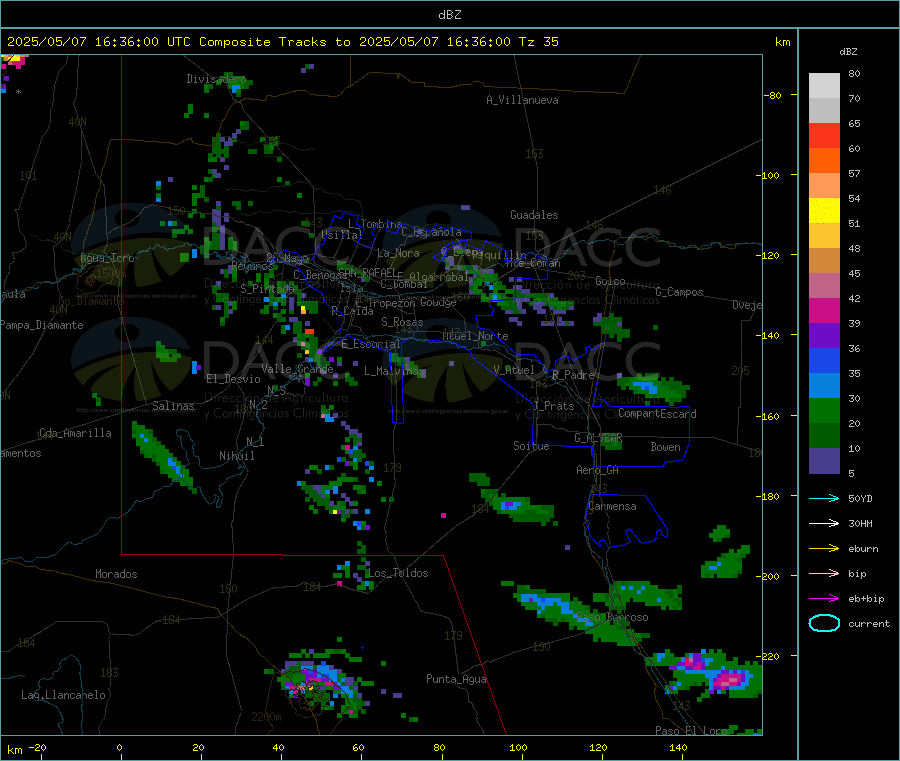Select the red 60 dBZ color swatch
This screenshot has width=900, height=761.
[x=824, y=135]
